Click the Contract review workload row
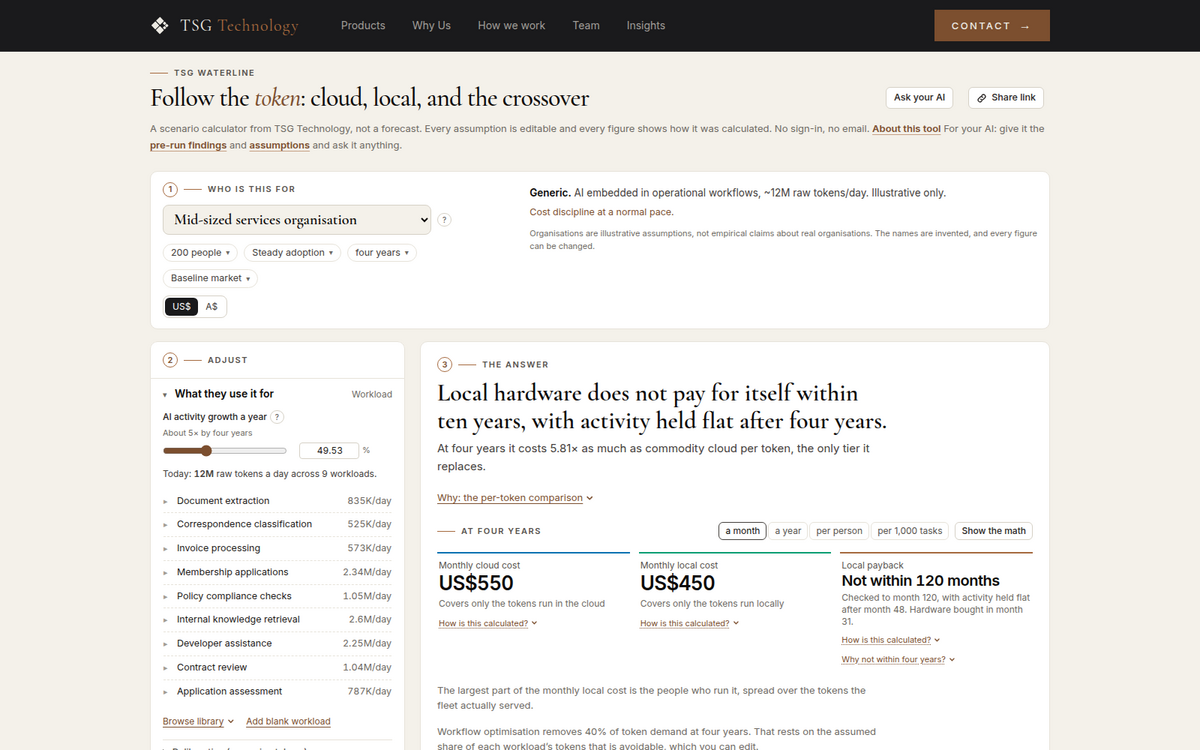This screenshot has height=750, width=1200. (x=277, y=668)
